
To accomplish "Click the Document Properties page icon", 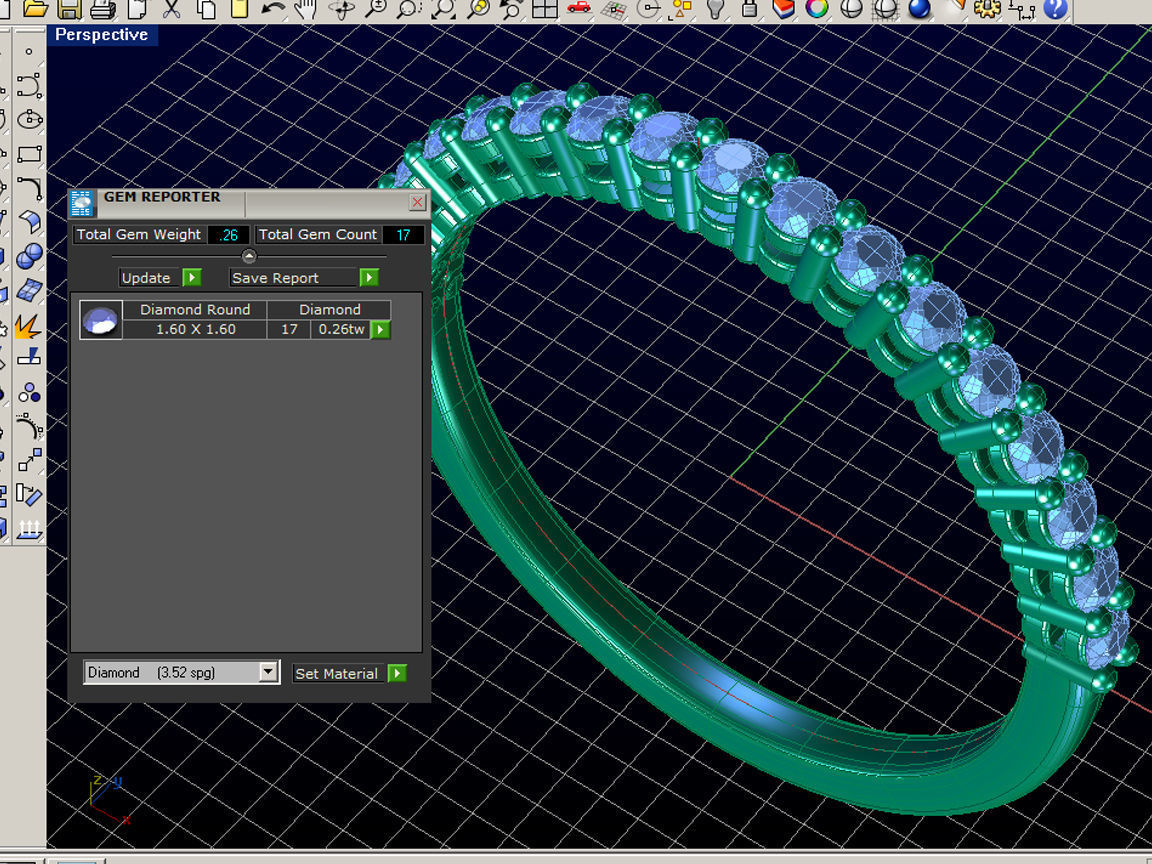I will [x=137, y=9].
